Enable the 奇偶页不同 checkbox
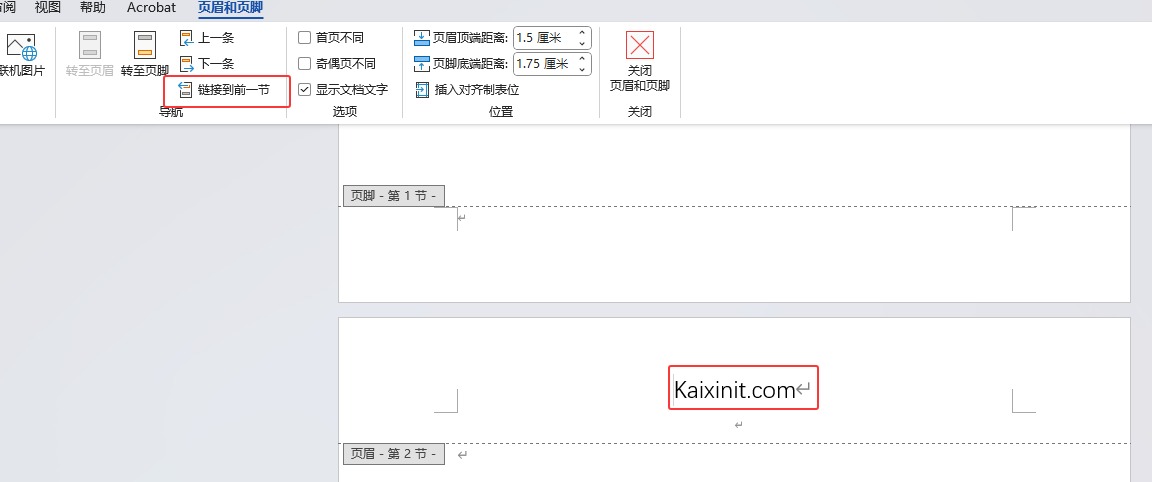Screen dimensions: 1152x482 pyautogui.click(x=305, y=64)
